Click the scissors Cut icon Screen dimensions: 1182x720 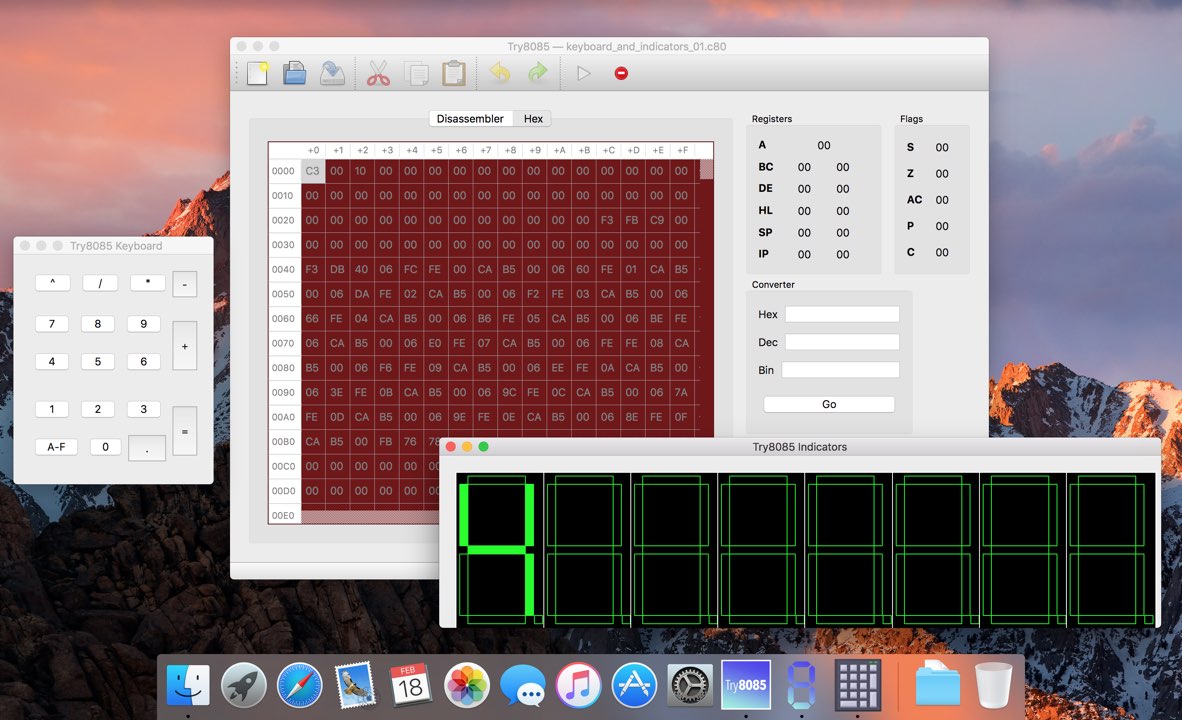[x=378, y=73]
